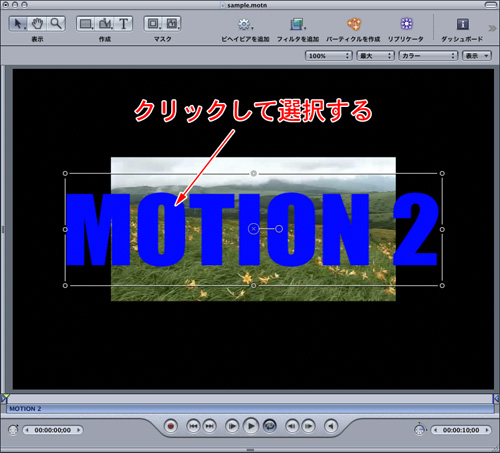Image resolution: width=500 pixels, height=453 pixels.
Task: Select the bezier mask tool
Action: tap(172, 24)
